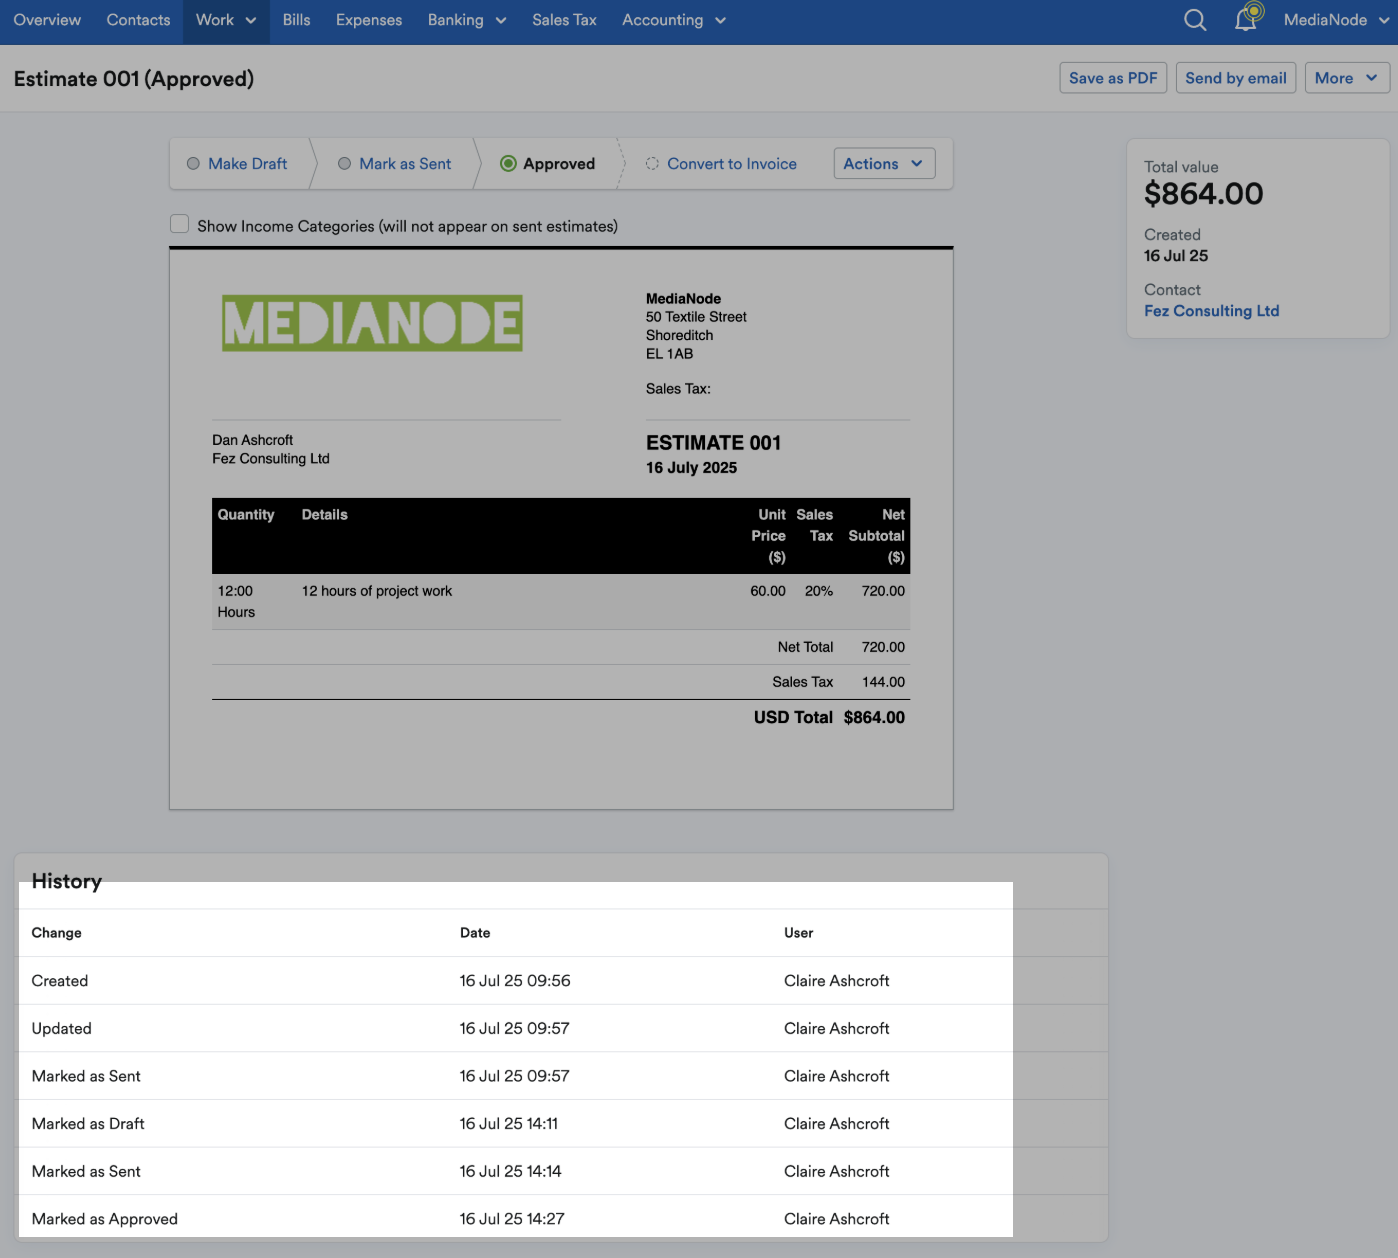The width and height of the screenshot is (1398, 1258).
Task: Click the 50 Textile Street address line
Action: (x=696, y=317)
